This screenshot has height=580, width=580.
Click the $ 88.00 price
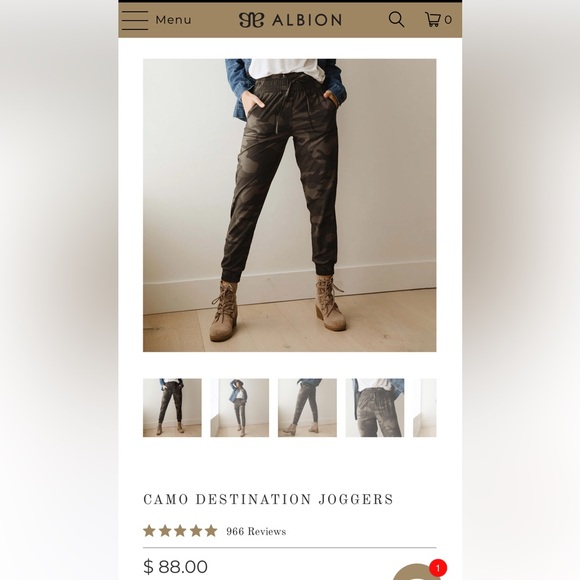(175, 567)
